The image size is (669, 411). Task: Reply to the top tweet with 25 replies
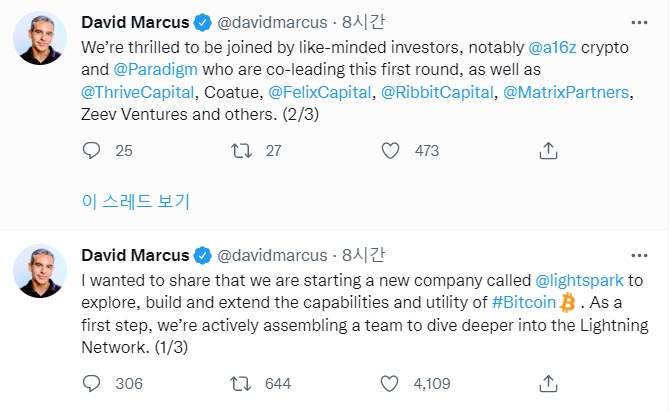92,150
